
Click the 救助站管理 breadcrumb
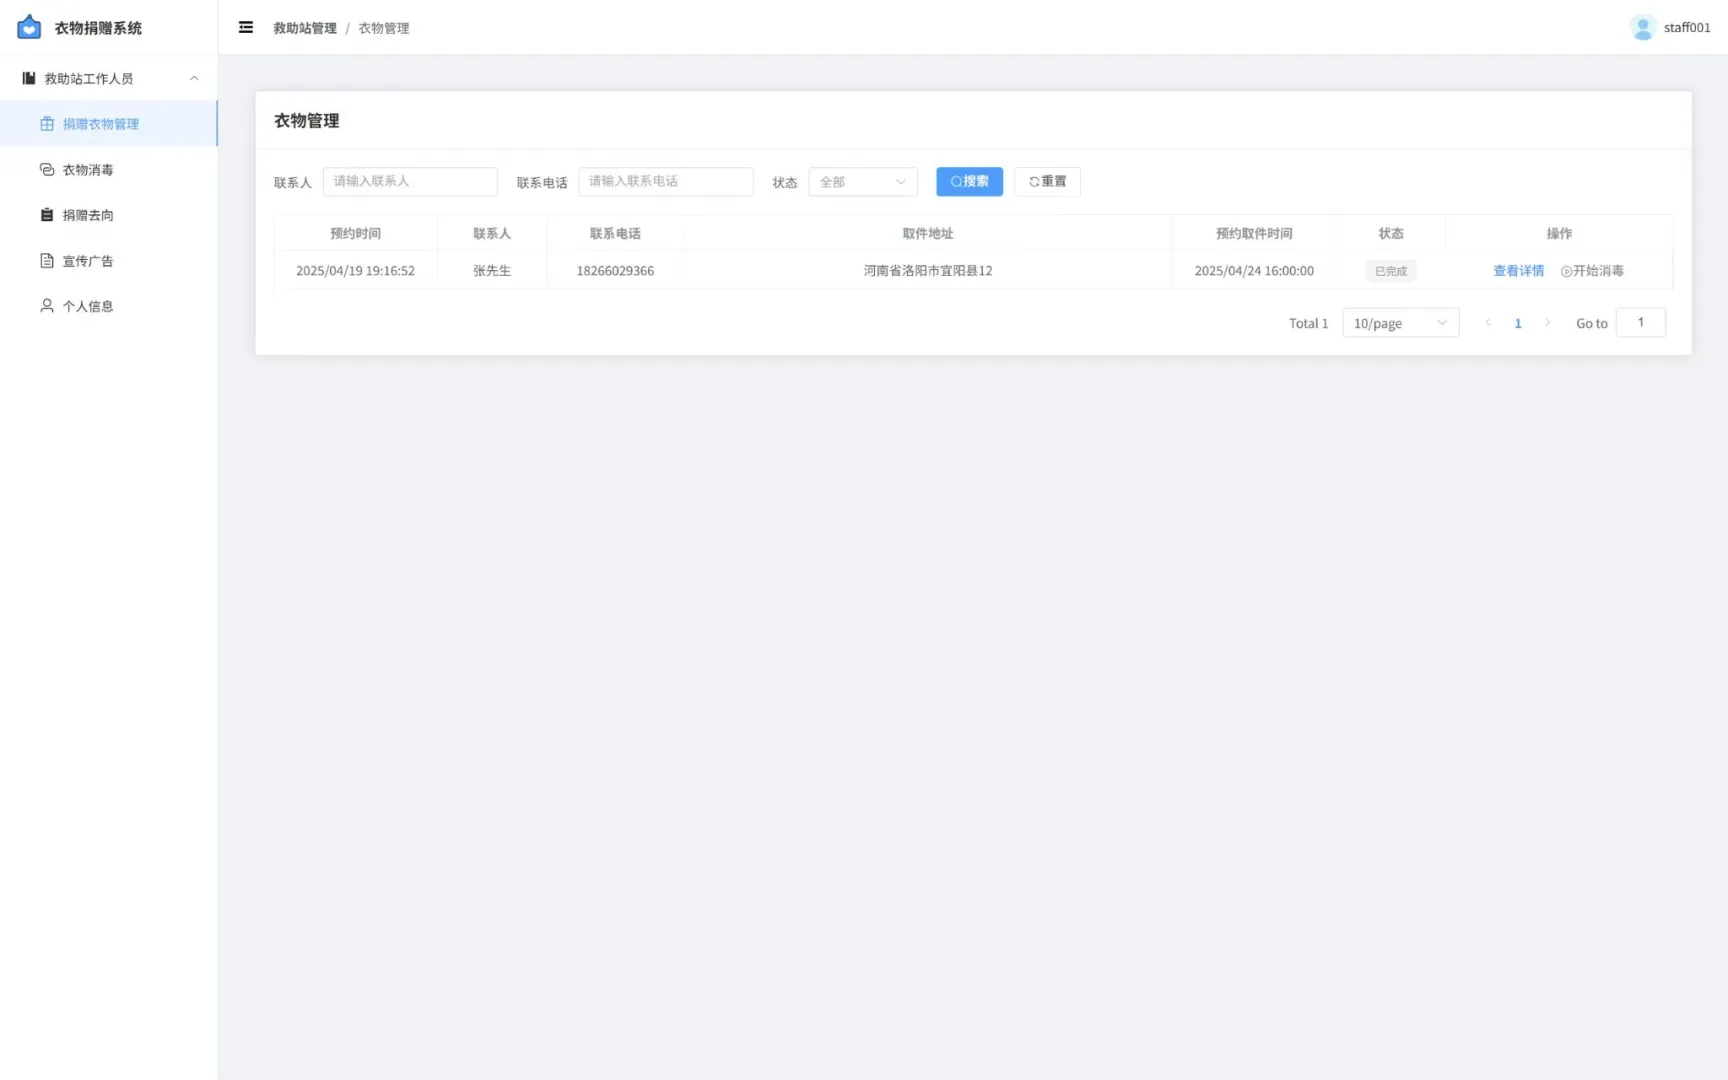pyautogui.click(x=305, y=28)
